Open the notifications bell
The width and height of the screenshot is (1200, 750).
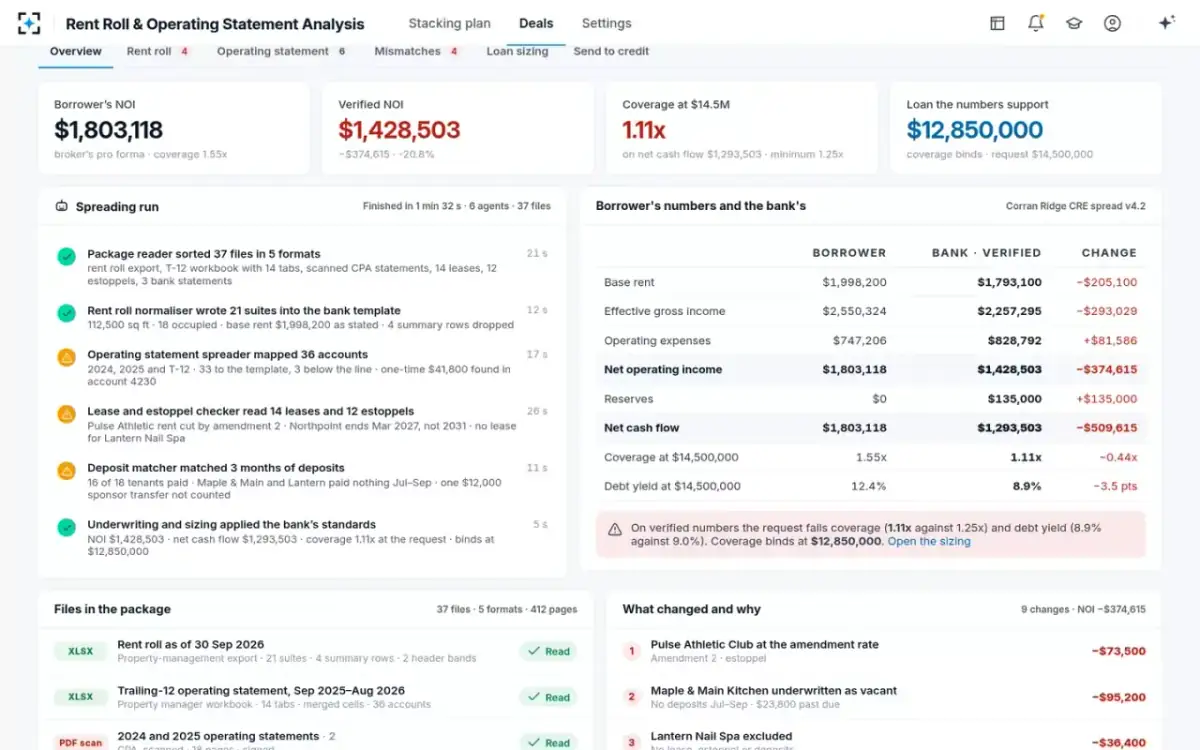[x=1036, y=23]
